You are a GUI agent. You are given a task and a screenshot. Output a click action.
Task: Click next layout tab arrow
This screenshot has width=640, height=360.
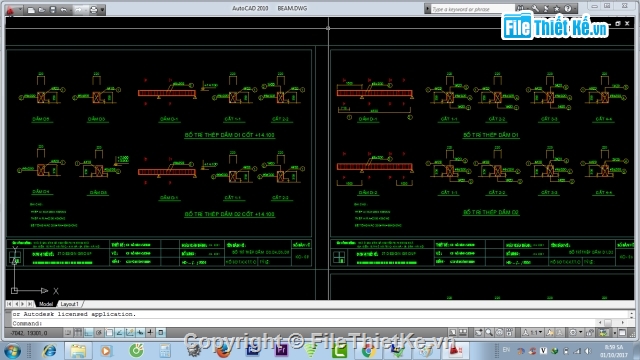click(x=23, y=304)
